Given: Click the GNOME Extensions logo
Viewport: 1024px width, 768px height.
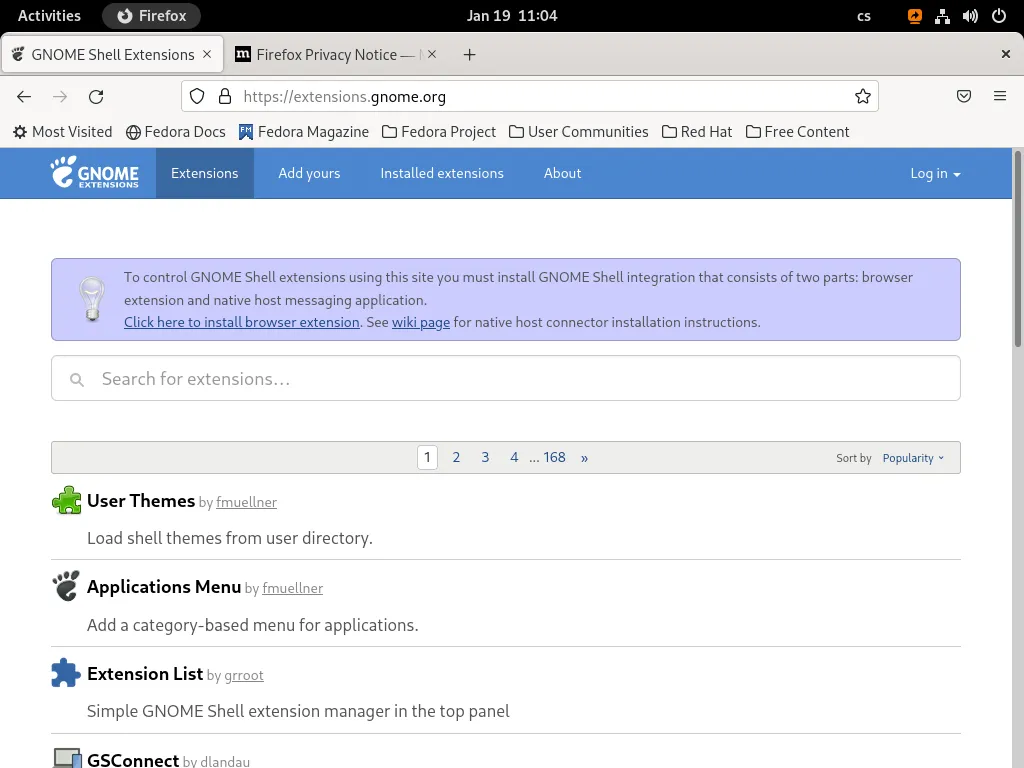Looking at the screenshot, I should coord(95,172).
